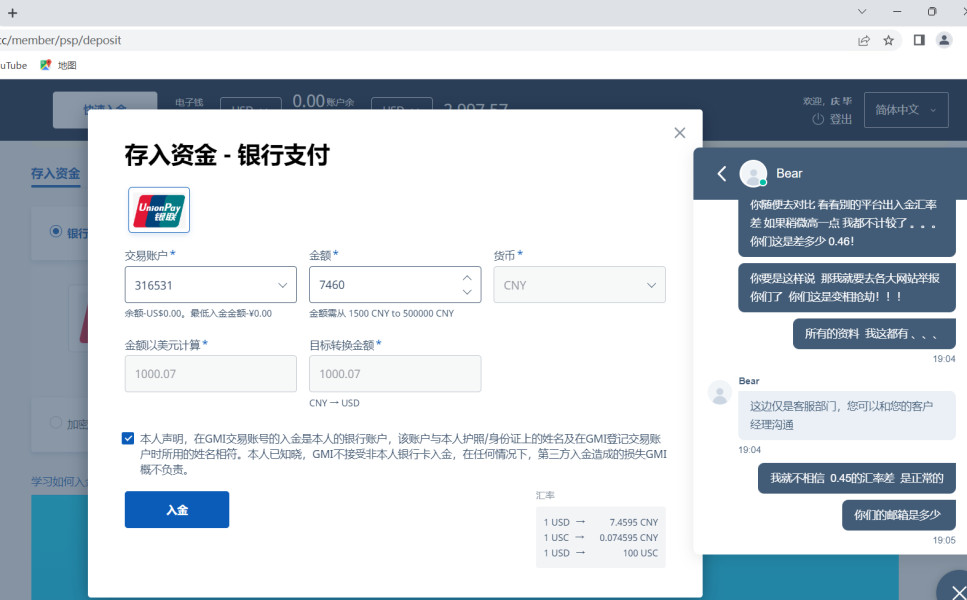Open a new browser tab

click(x=13, y=12)
